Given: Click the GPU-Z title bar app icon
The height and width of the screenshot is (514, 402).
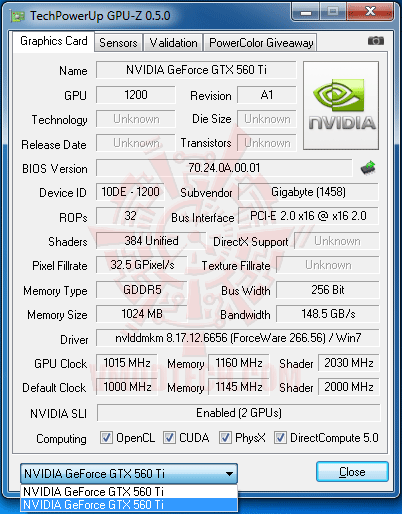Looking at the screenshot, I should (18, 16).
